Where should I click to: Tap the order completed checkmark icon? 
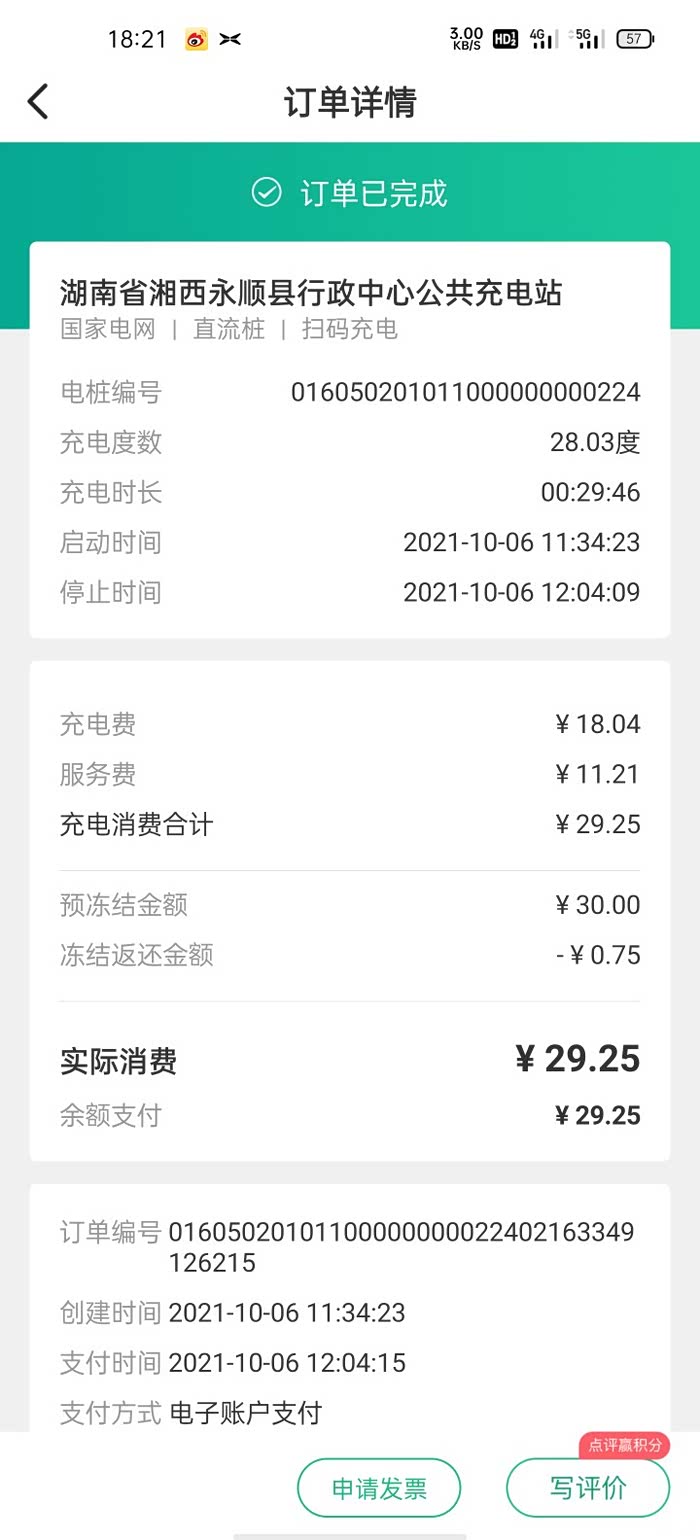pyautogui.click(x=266, y=192)
